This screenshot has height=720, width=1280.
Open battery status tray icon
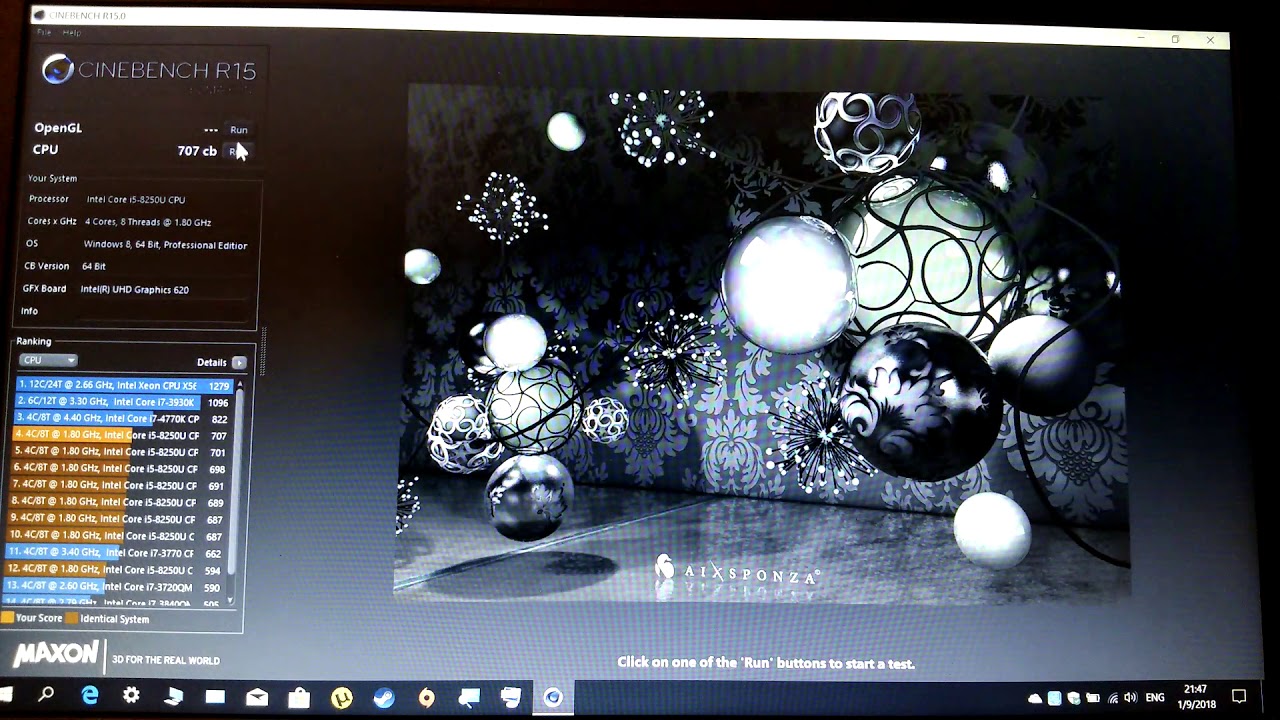(x=1093, y=698)
